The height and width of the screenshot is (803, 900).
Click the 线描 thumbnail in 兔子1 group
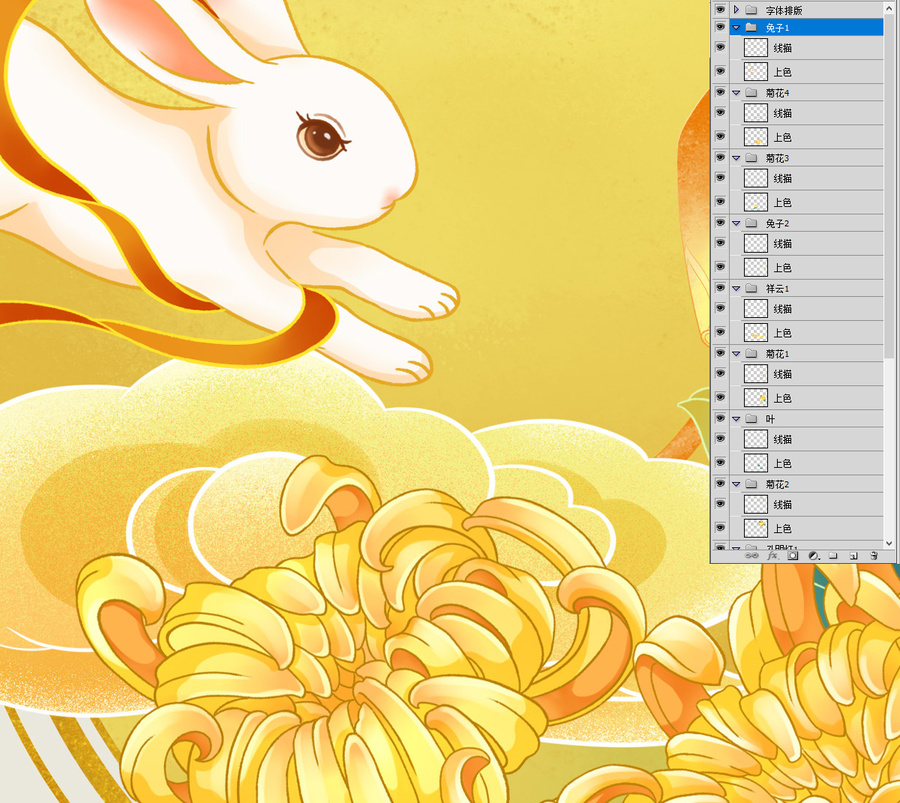tap(755, 48)
